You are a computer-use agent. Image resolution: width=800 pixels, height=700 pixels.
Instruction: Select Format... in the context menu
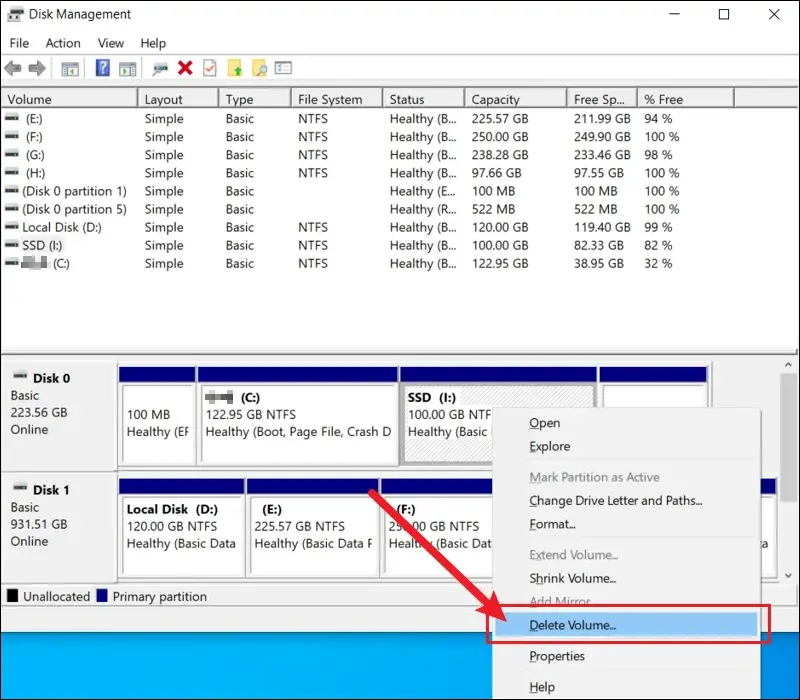552,524
